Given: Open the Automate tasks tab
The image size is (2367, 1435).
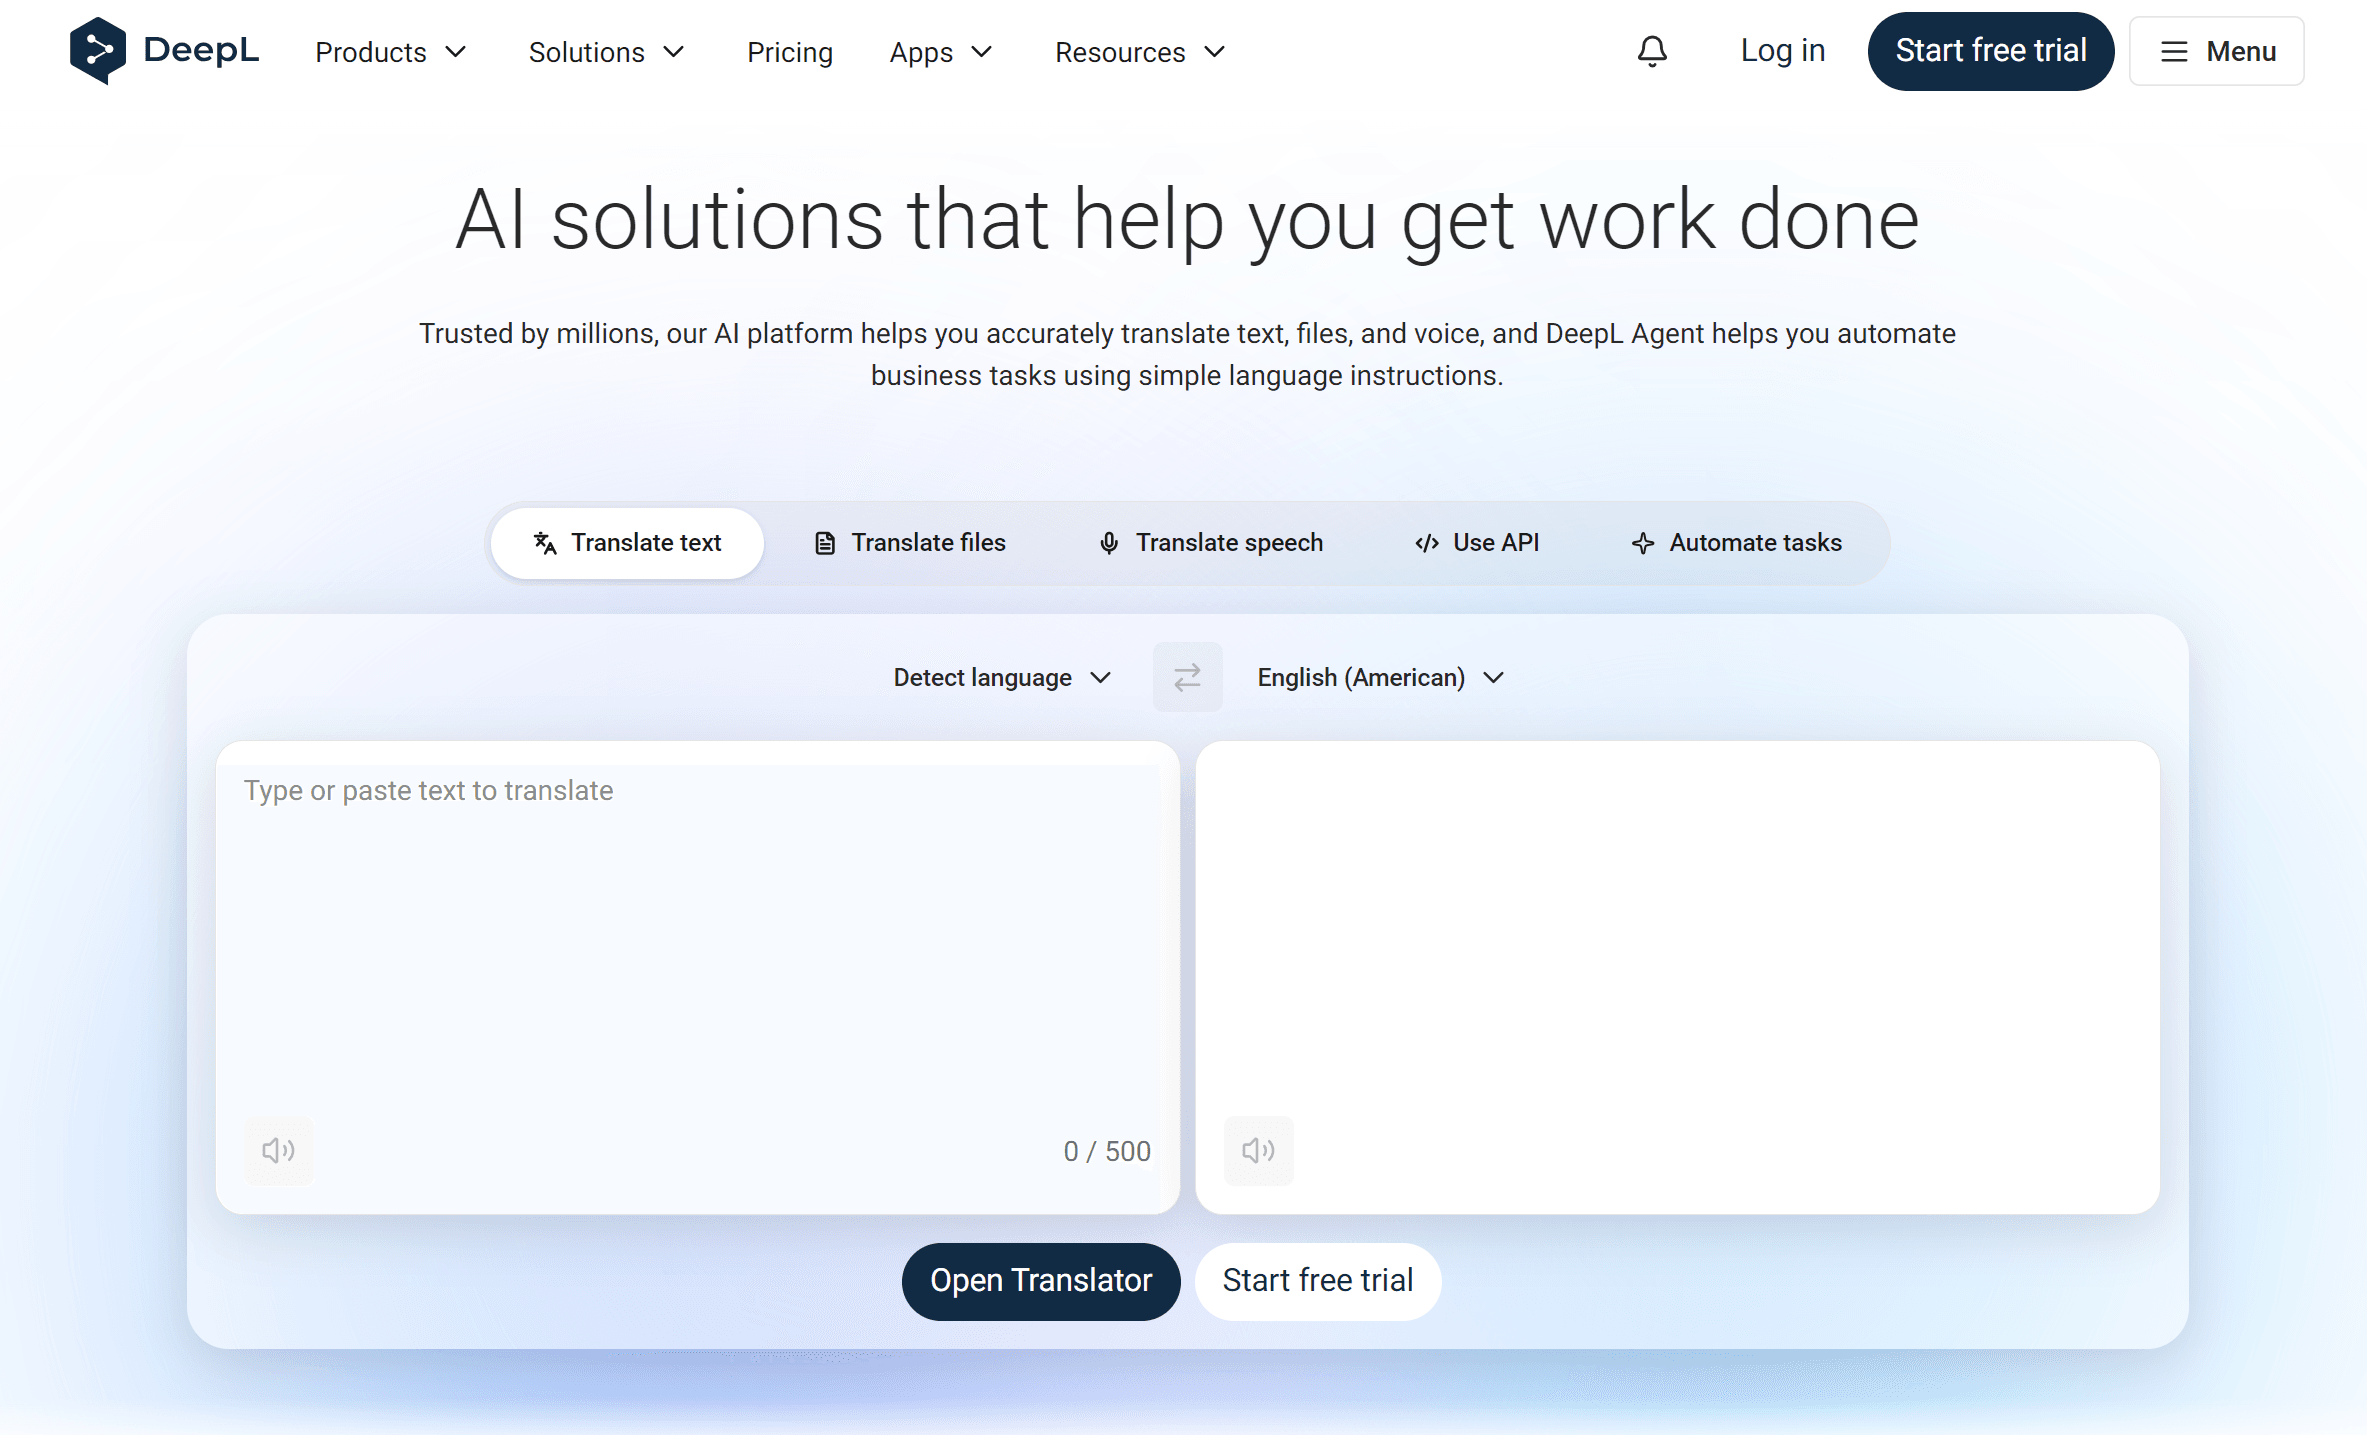Looking at the screenshot, I should [x=1736, y=543].
